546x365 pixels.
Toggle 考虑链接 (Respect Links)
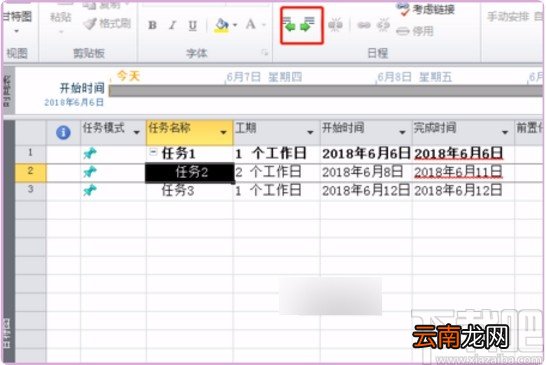point(426,9)
